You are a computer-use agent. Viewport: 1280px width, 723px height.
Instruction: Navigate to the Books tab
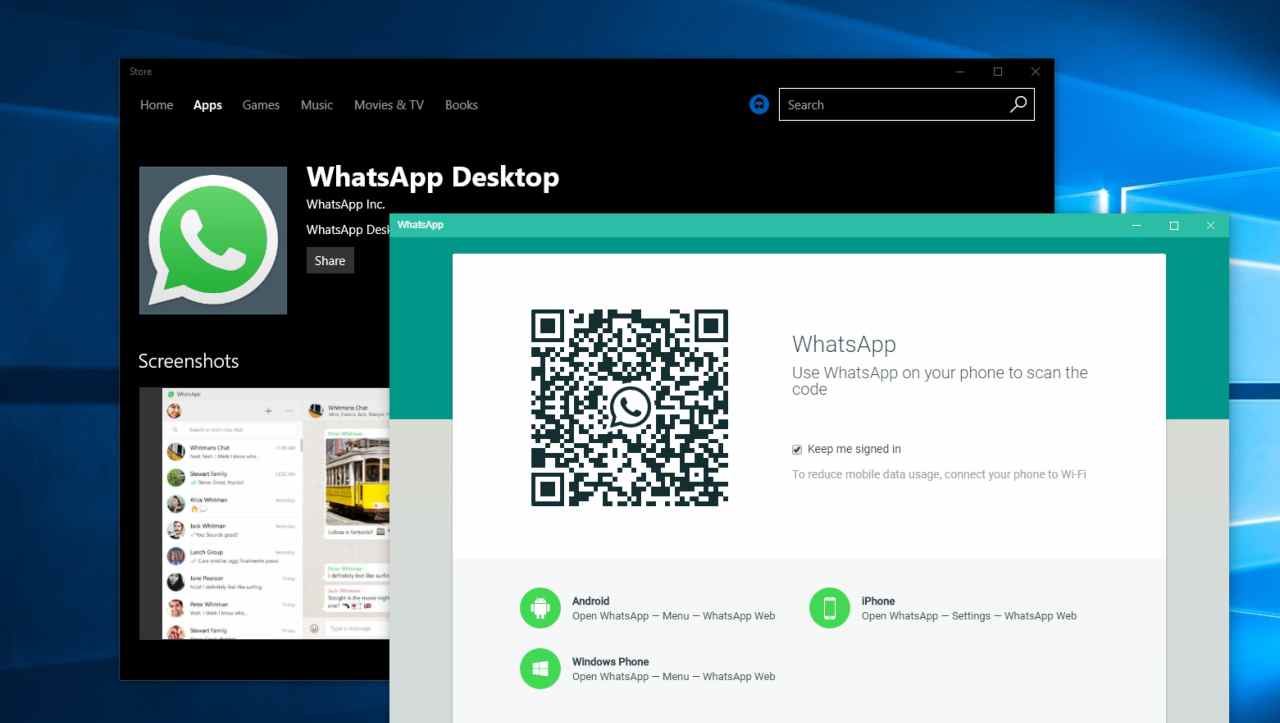click(x=461, y=105)
